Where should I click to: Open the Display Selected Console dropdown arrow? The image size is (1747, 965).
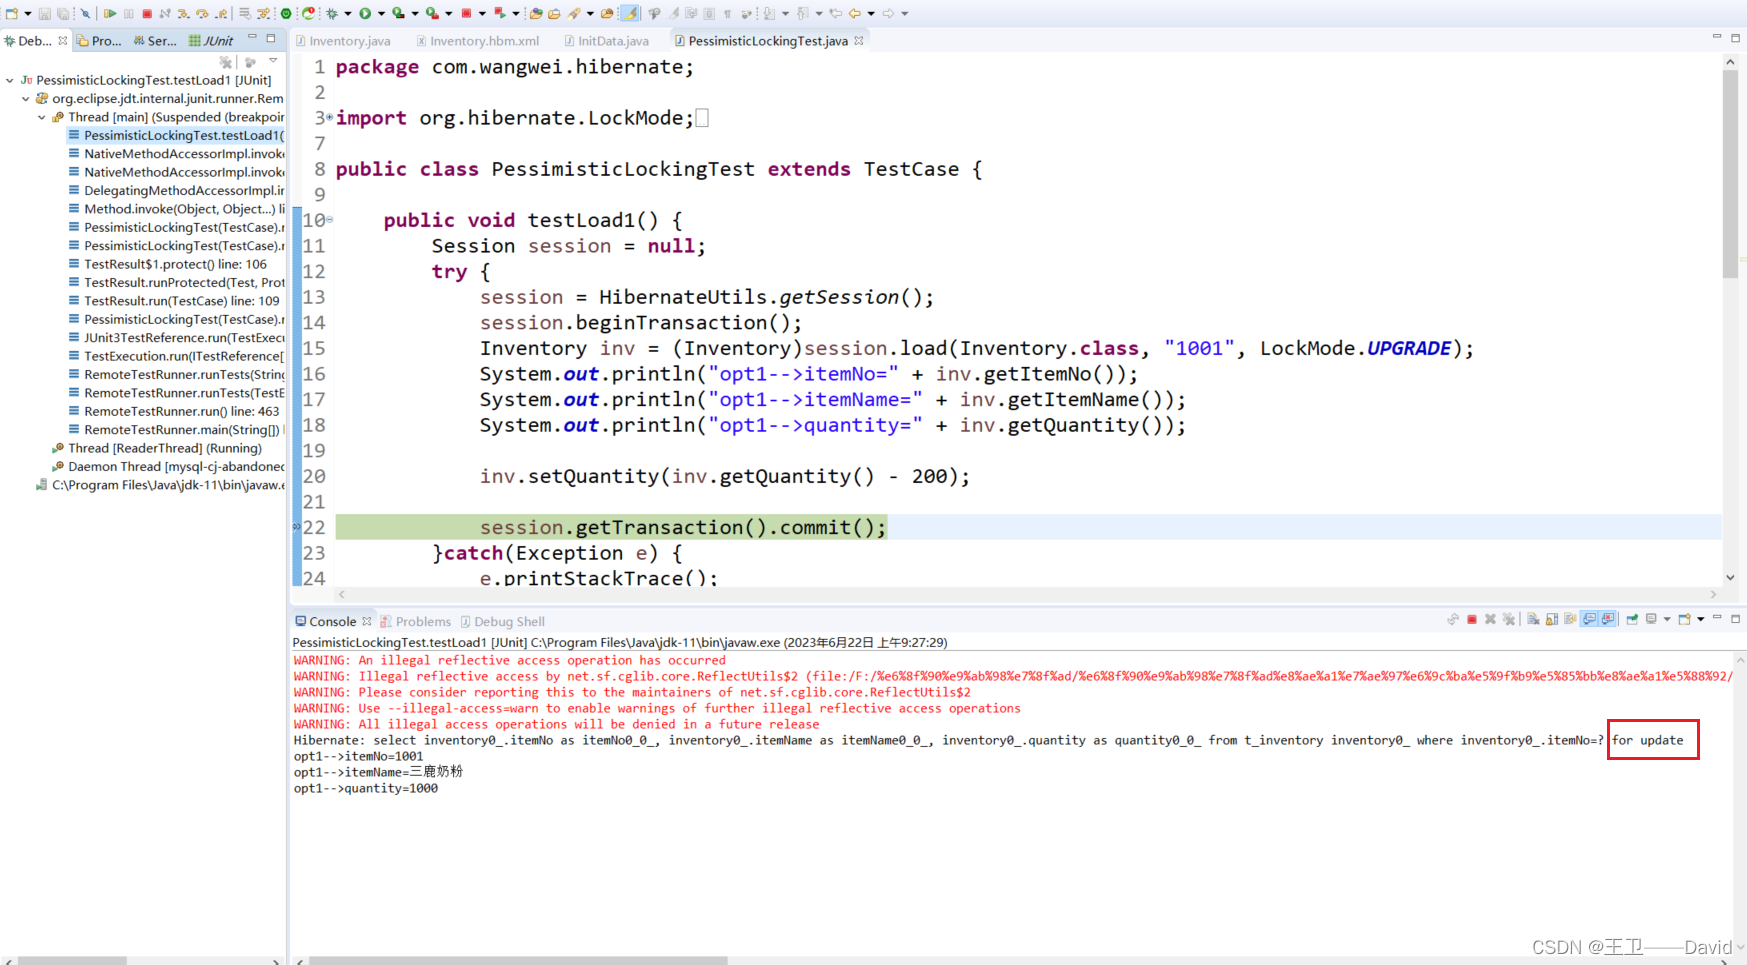coord(1667,619)
